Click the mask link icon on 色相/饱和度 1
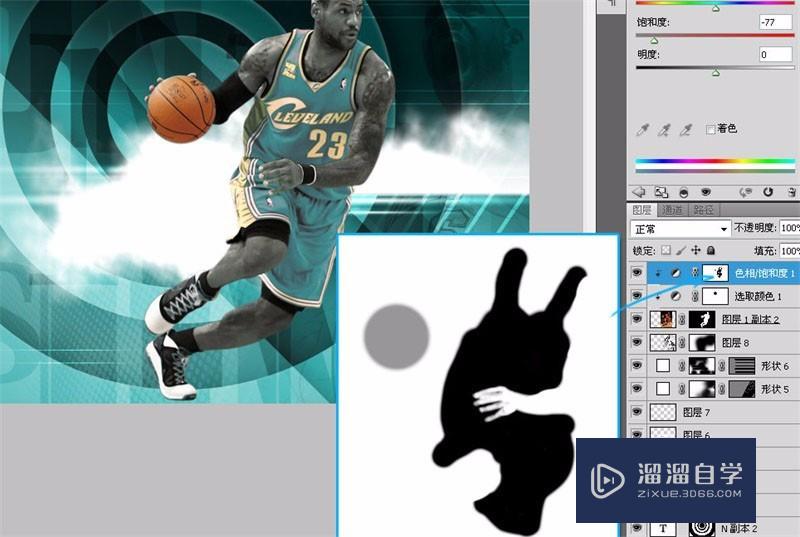 [695, 273]
